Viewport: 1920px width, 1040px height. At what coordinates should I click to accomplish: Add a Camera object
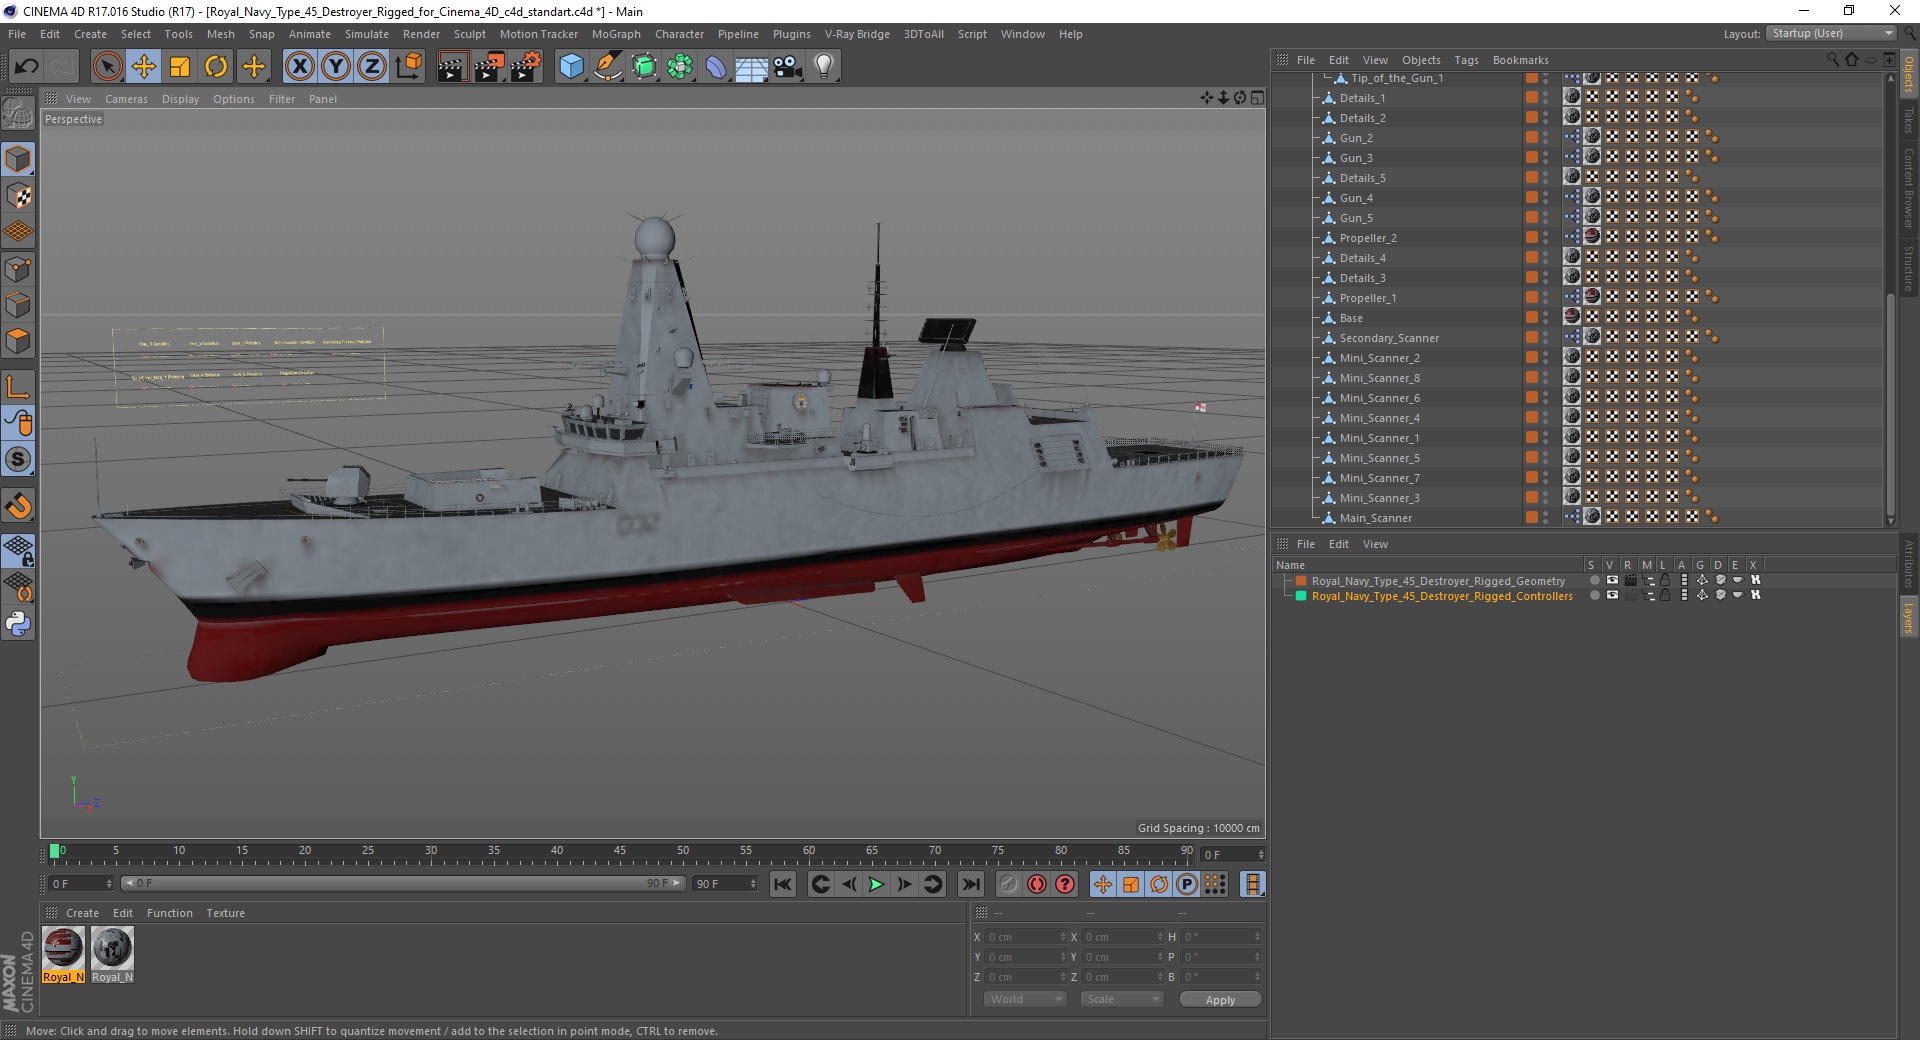788,67
